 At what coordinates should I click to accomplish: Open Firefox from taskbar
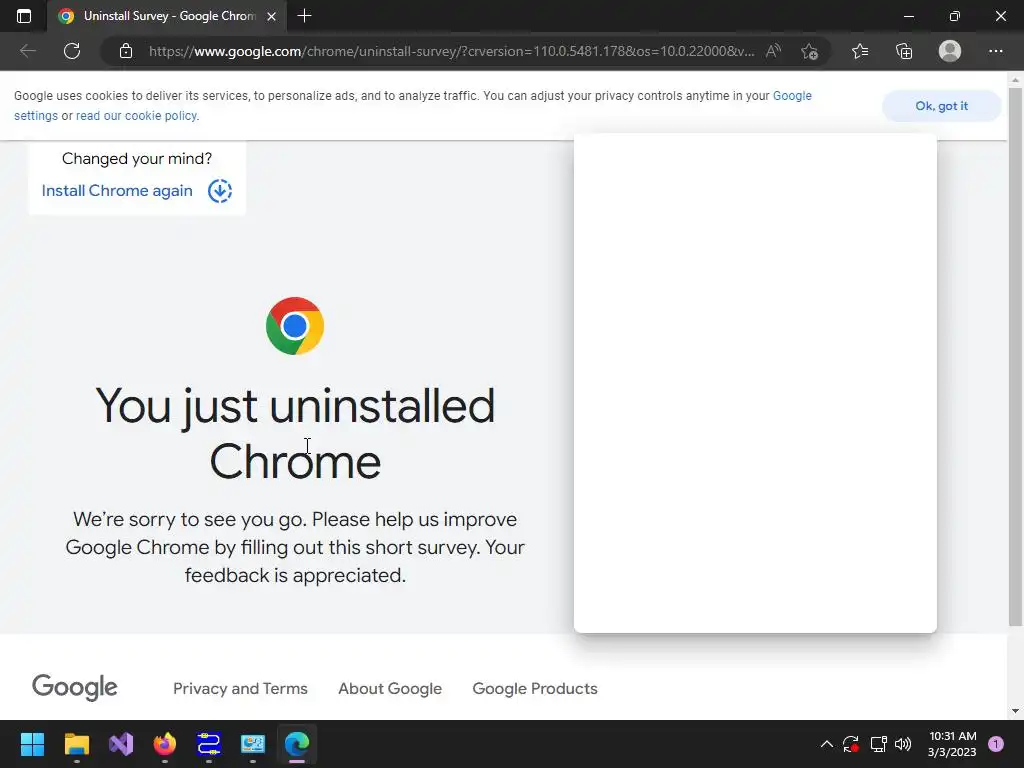click(x=165, y=744)
